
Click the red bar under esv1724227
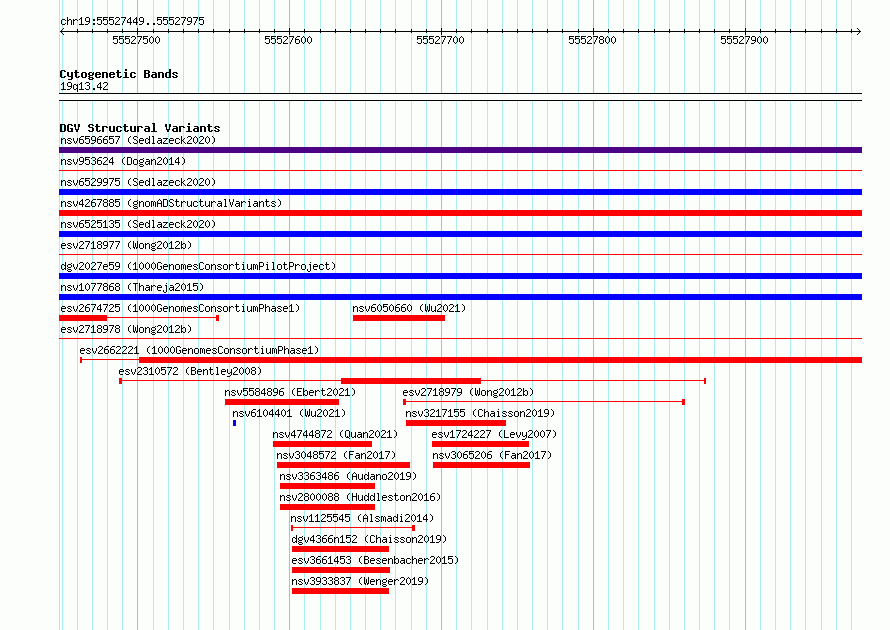click(x=480, y=444)
